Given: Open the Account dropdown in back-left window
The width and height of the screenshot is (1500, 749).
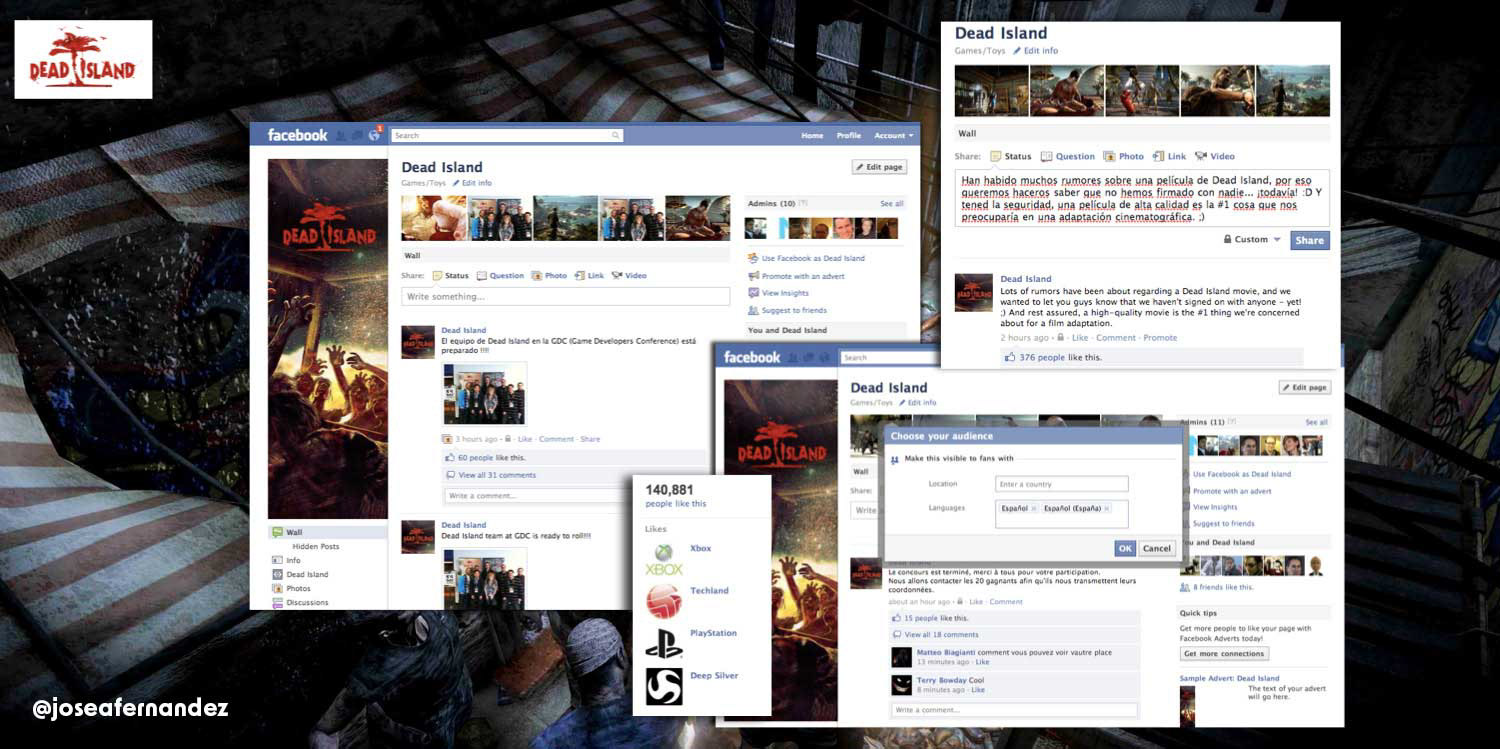Looking at the screenshot, I should [894, 135].
